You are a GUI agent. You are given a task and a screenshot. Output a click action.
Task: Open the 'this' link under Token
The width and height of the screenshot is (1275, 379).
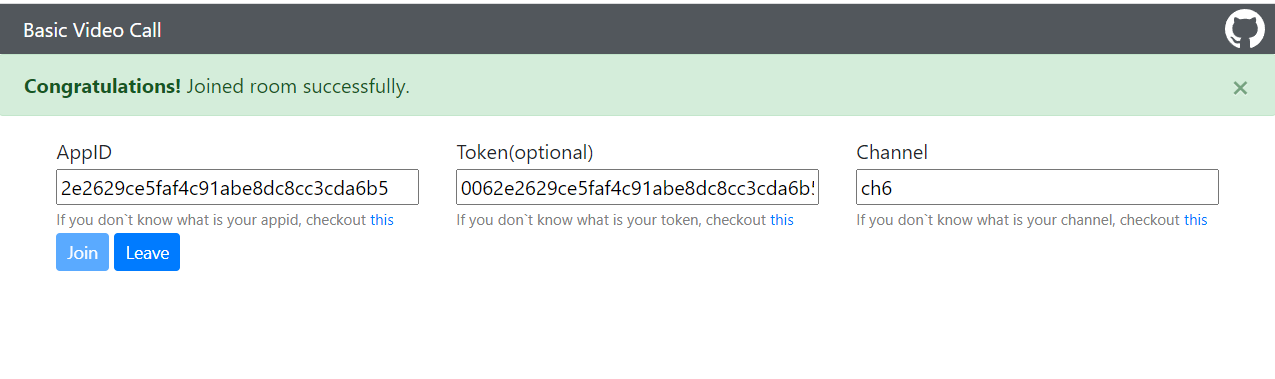pyautogui.click(x=782, y=220)
